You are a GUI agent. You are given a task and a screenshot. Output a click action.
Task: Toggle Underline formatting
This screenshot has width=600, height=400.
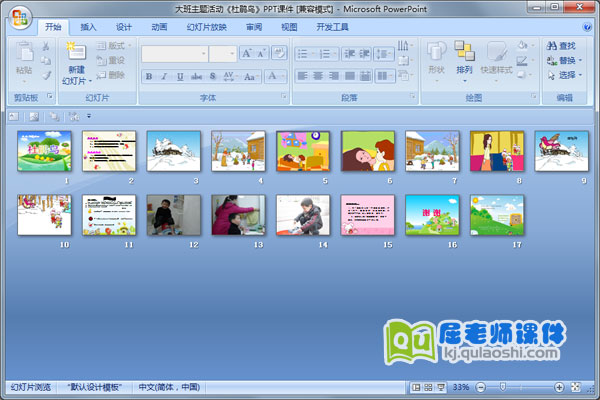coord(180,76)
